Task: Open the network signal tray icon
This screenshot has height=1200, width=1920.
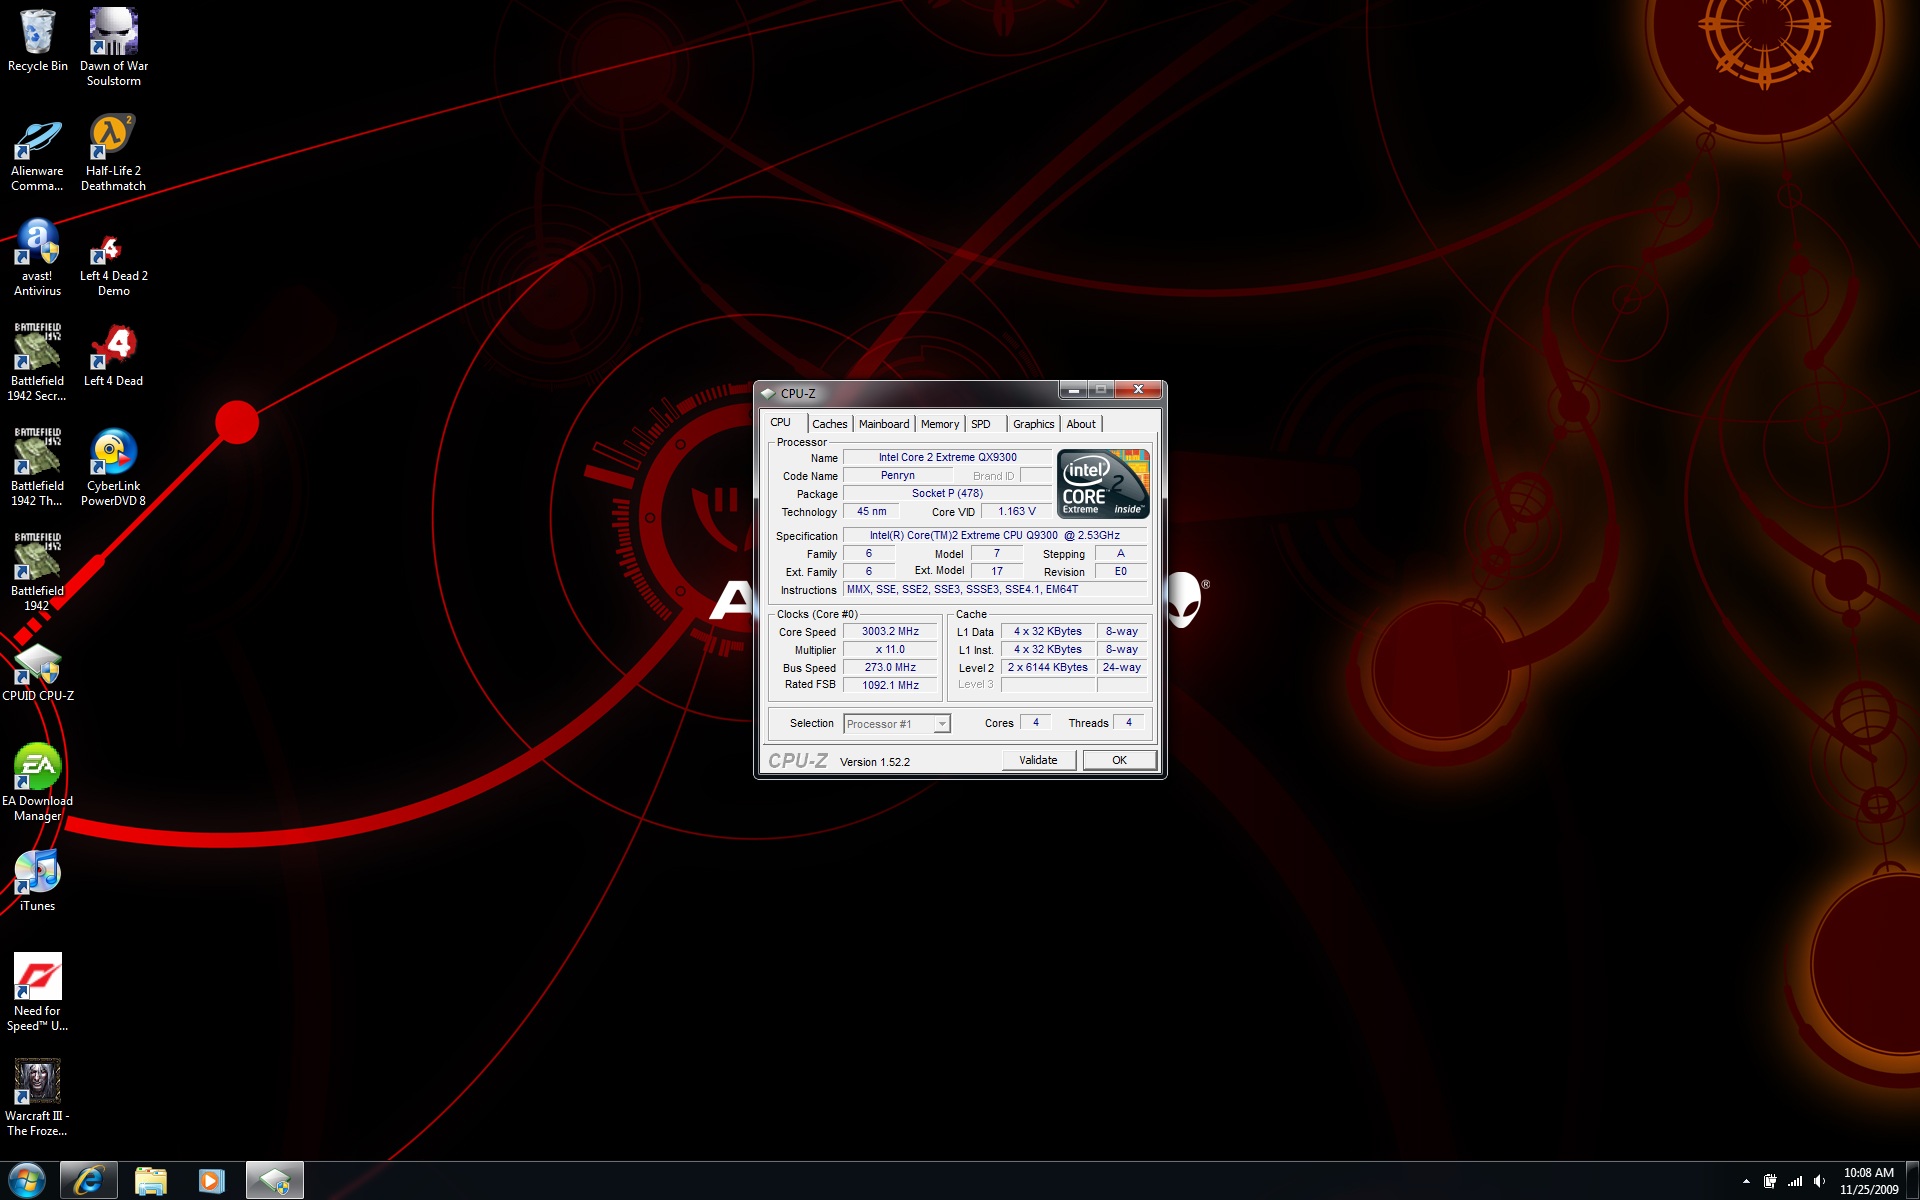Action: (x=1795, y=1181)
